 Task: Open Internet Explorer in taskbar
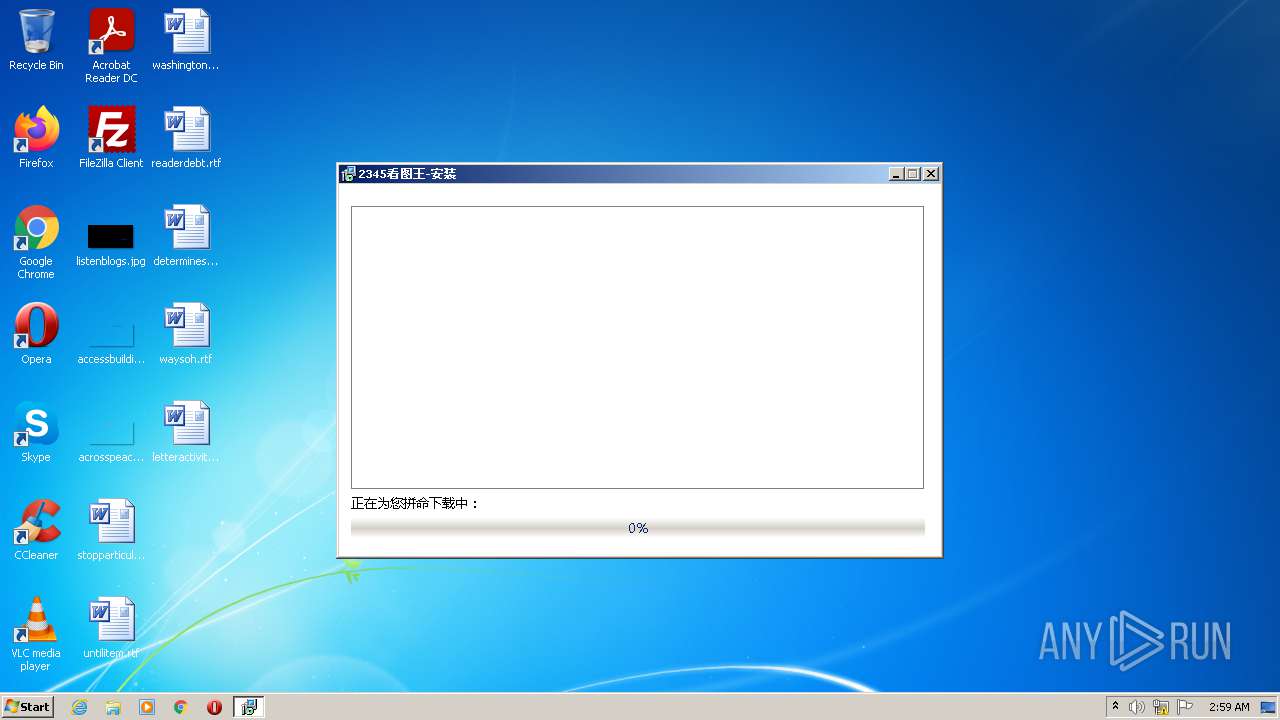(79, 707)
